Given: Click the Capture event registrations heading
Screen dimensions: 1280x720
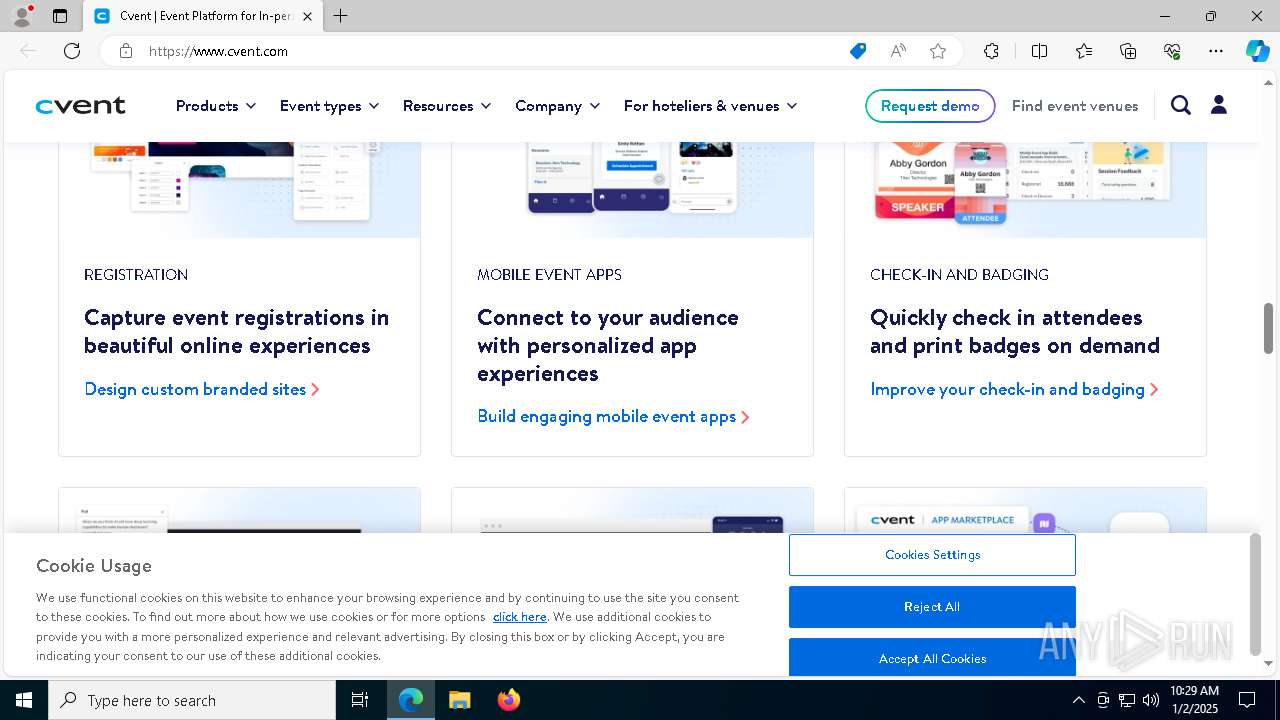Looking at the screenshot, I should pos(237,331).
